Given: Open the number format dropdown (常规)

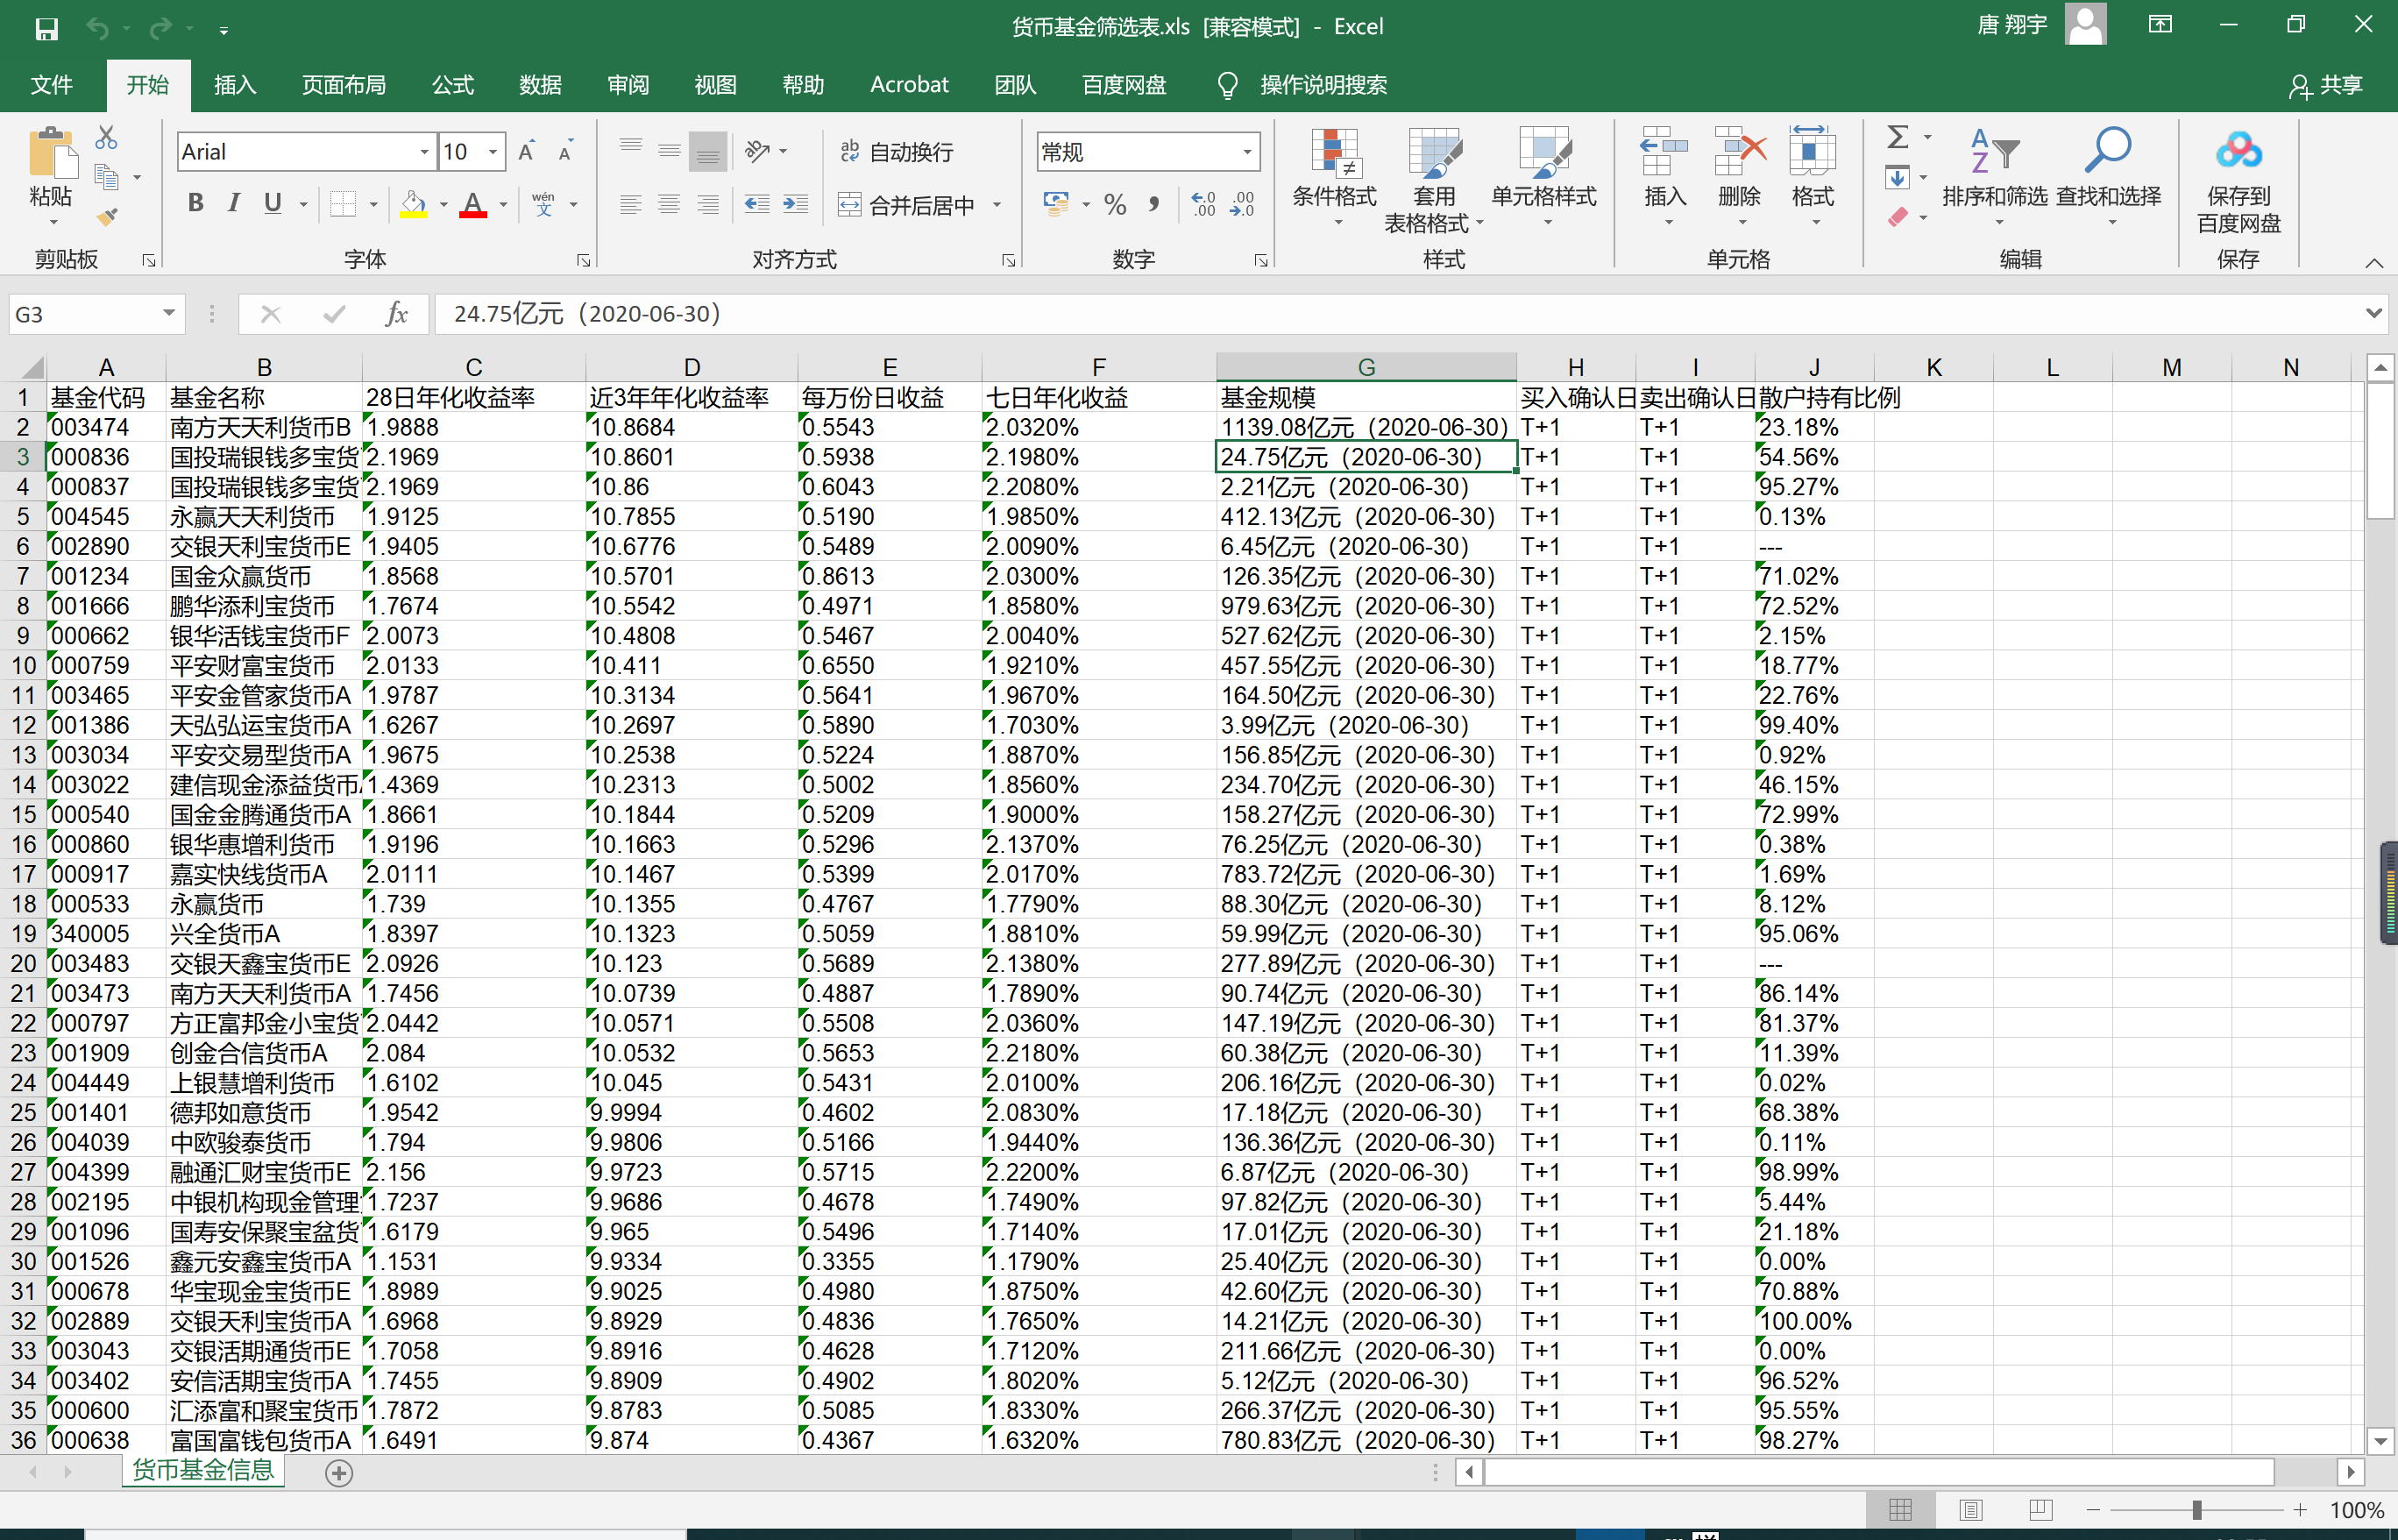Looking at the screenshot, I should tap(1247, 152).
